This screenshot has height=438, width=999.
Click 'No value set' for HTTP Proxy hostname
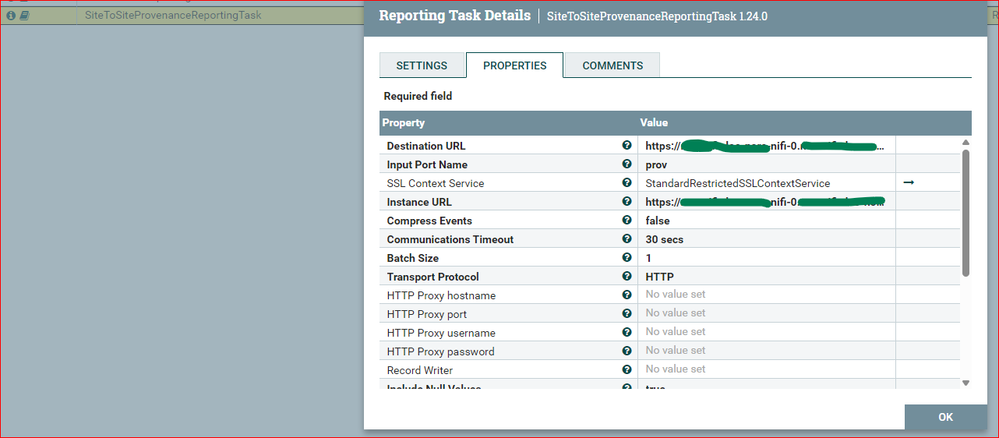[675, 295]
